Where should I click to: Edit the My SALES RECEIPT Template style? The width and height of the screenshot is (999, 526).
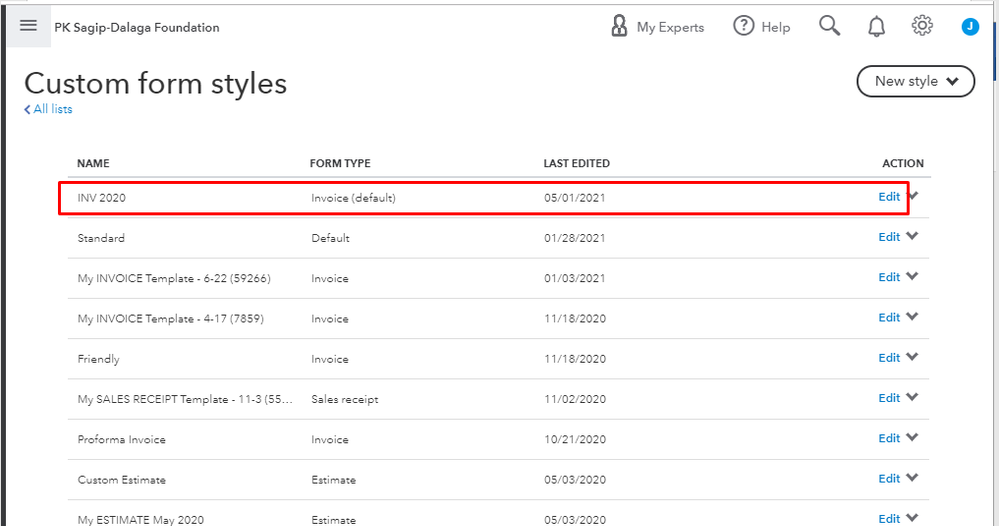pyautogui.click(x=889, y=398)
